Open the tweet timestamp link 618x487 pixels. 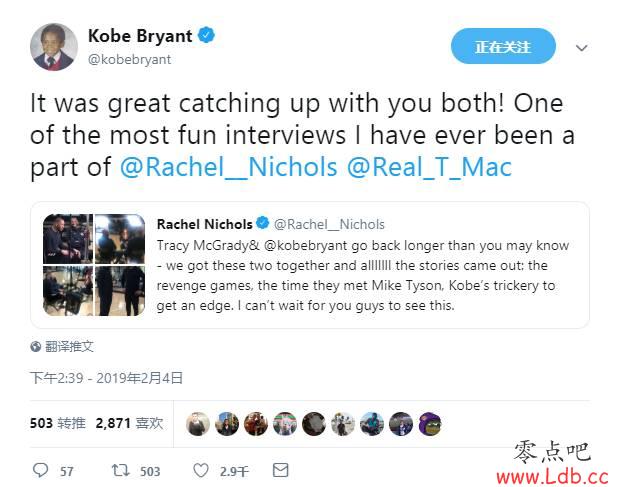pyautogui.click(x=106, y=378)
